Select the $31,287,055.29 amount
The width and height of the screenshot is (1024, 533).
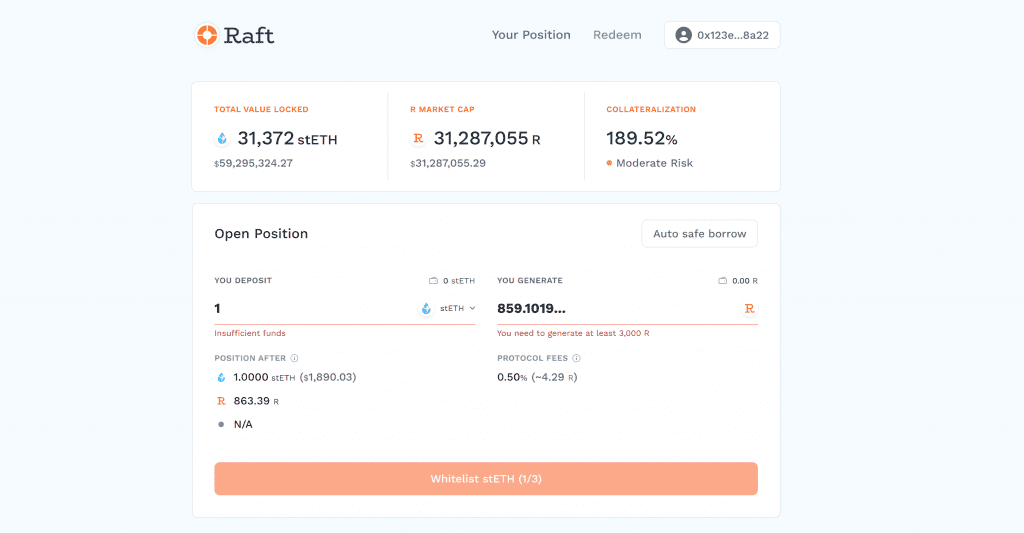[x=448, y=163]
